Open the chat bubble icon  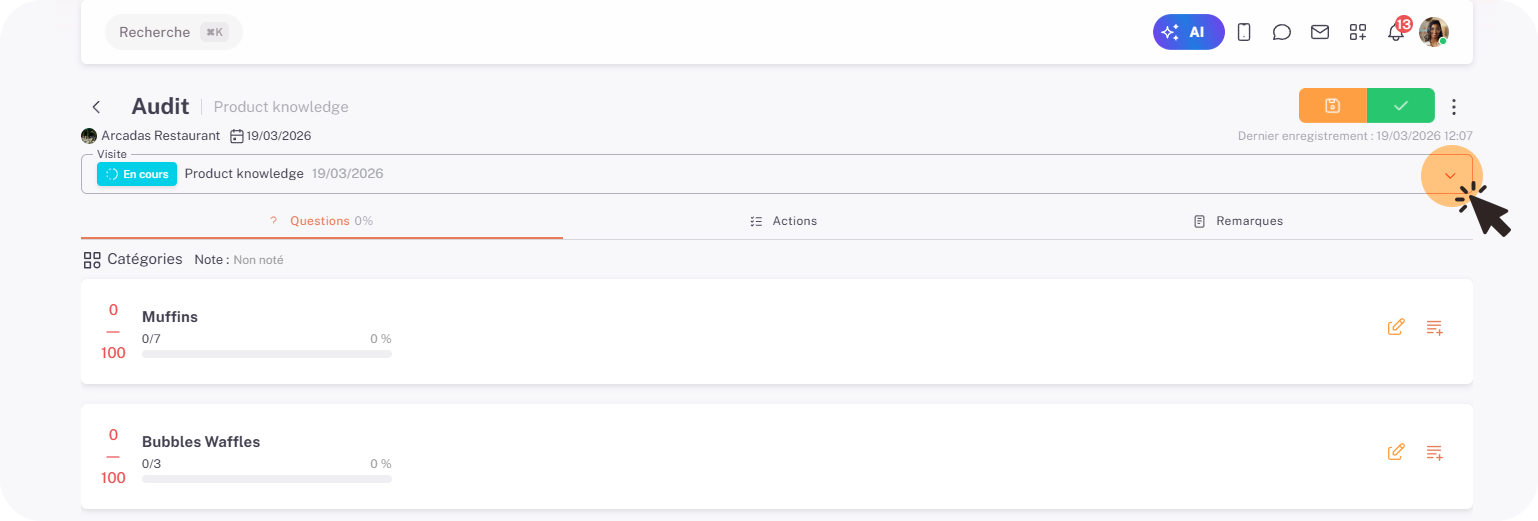1281,32
